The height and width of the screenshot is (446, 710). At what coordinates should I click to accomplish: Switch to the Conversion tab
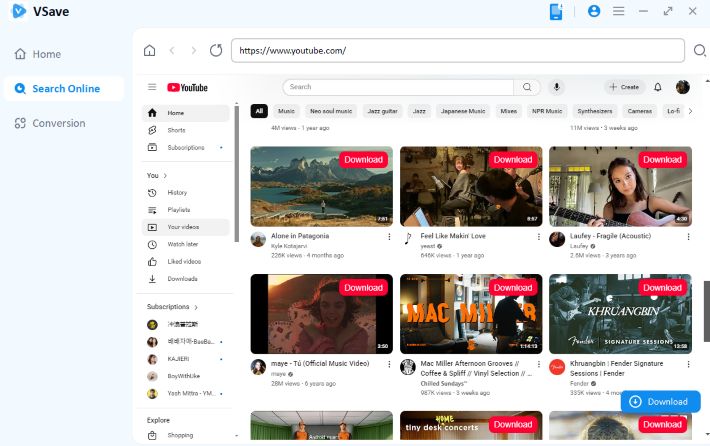tap(58, 123)
